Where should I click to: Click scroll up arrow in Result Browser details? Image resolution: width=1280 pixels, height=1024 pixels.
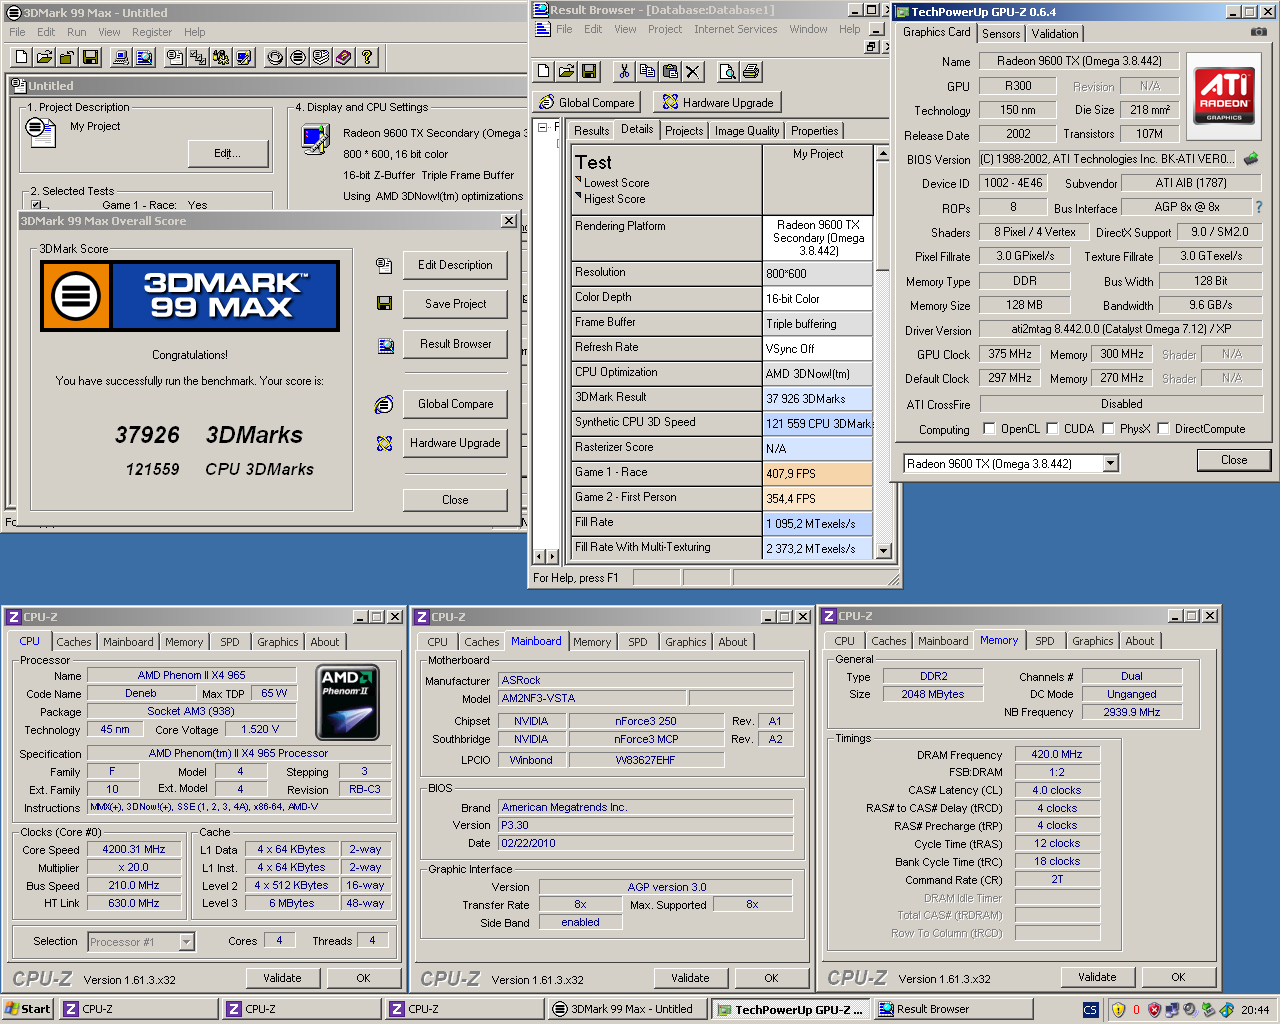pos(882,154)
